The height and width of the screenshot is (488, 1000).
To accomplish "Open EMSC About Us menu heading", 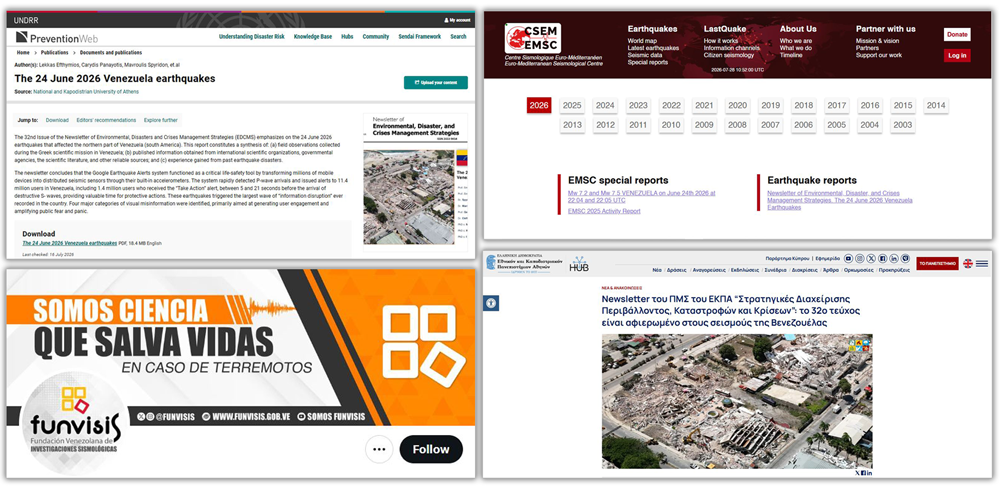I will [x=798, y=29].
